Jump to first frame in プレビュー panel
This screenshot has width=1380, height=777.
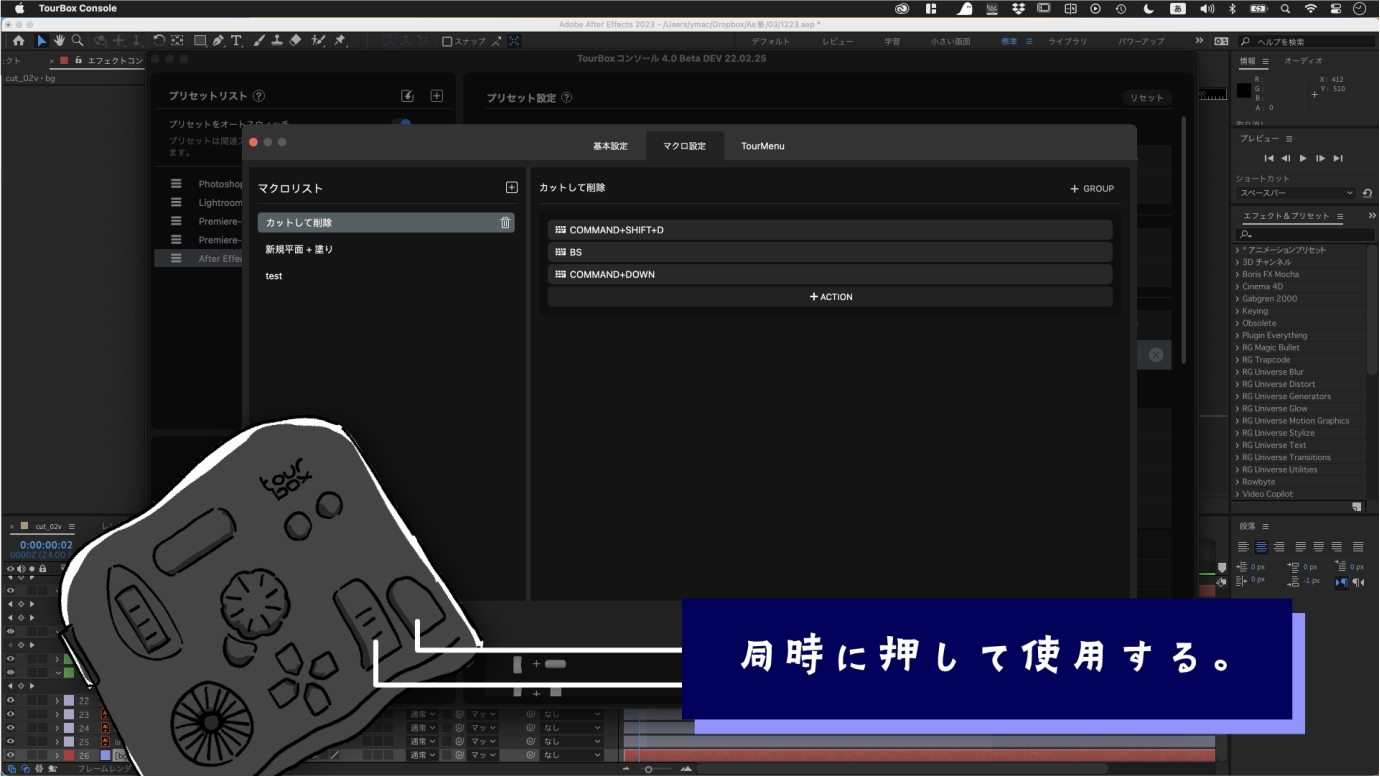pos(1269,158)
